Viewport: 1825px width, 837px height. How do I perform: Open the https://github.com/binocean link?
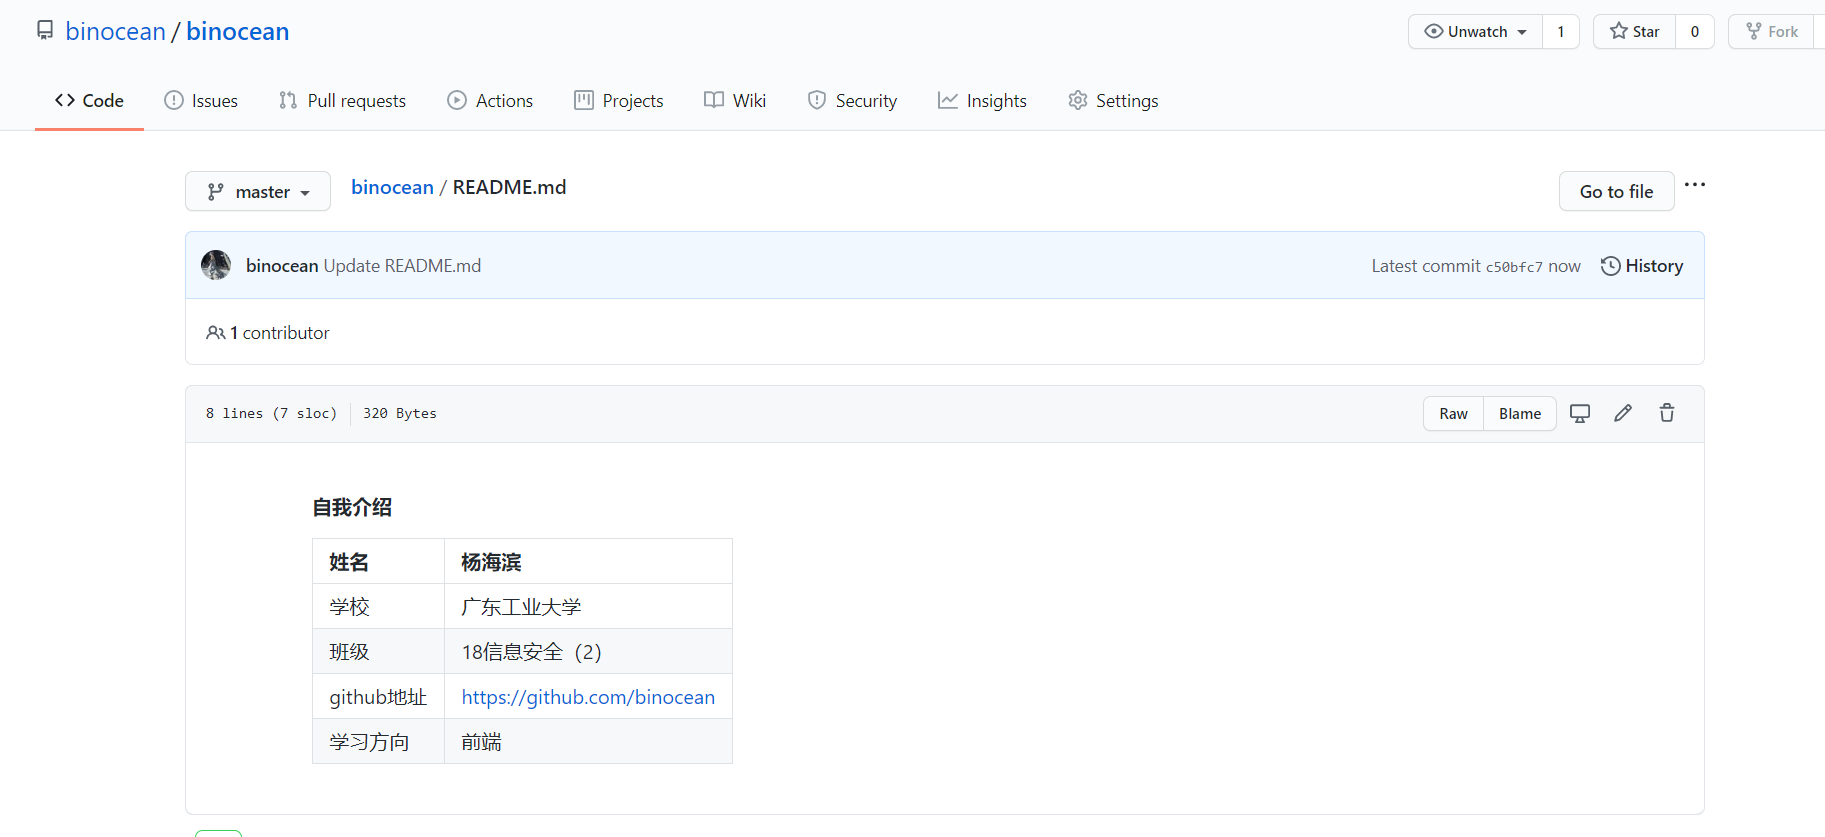(588, 697)
